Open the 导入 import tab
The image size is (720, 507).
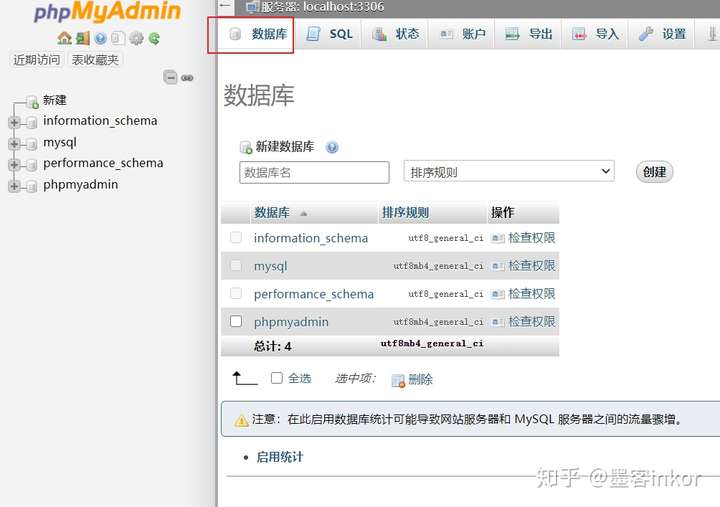click(595, 34)
